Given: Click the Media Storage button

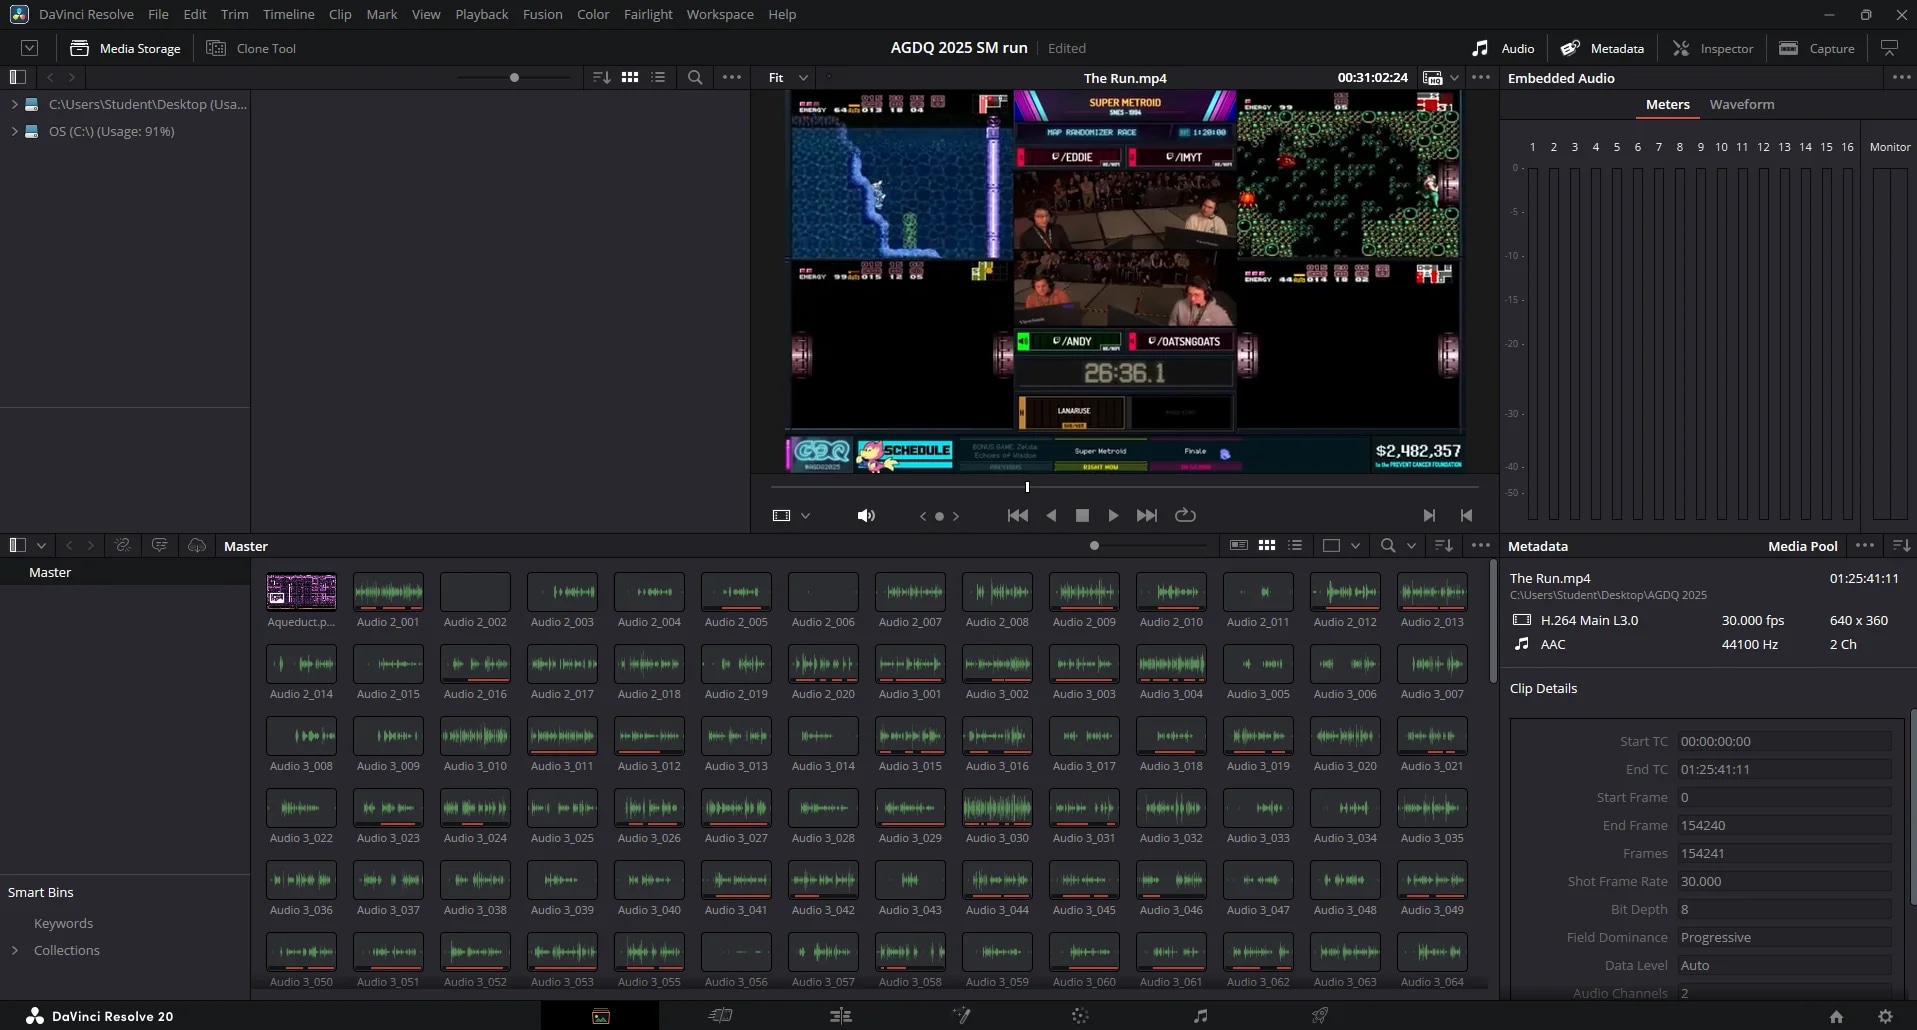Looking at the screenshot, I should 126,48.
